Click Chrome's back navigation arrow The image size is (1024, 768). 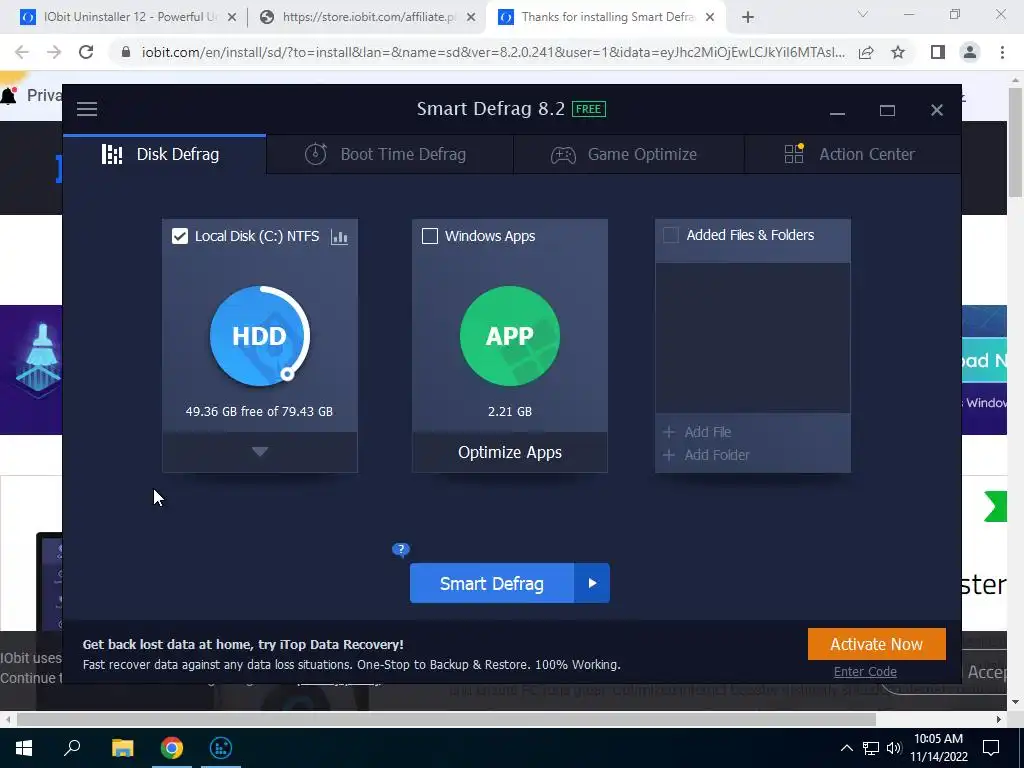coord(22,52)
